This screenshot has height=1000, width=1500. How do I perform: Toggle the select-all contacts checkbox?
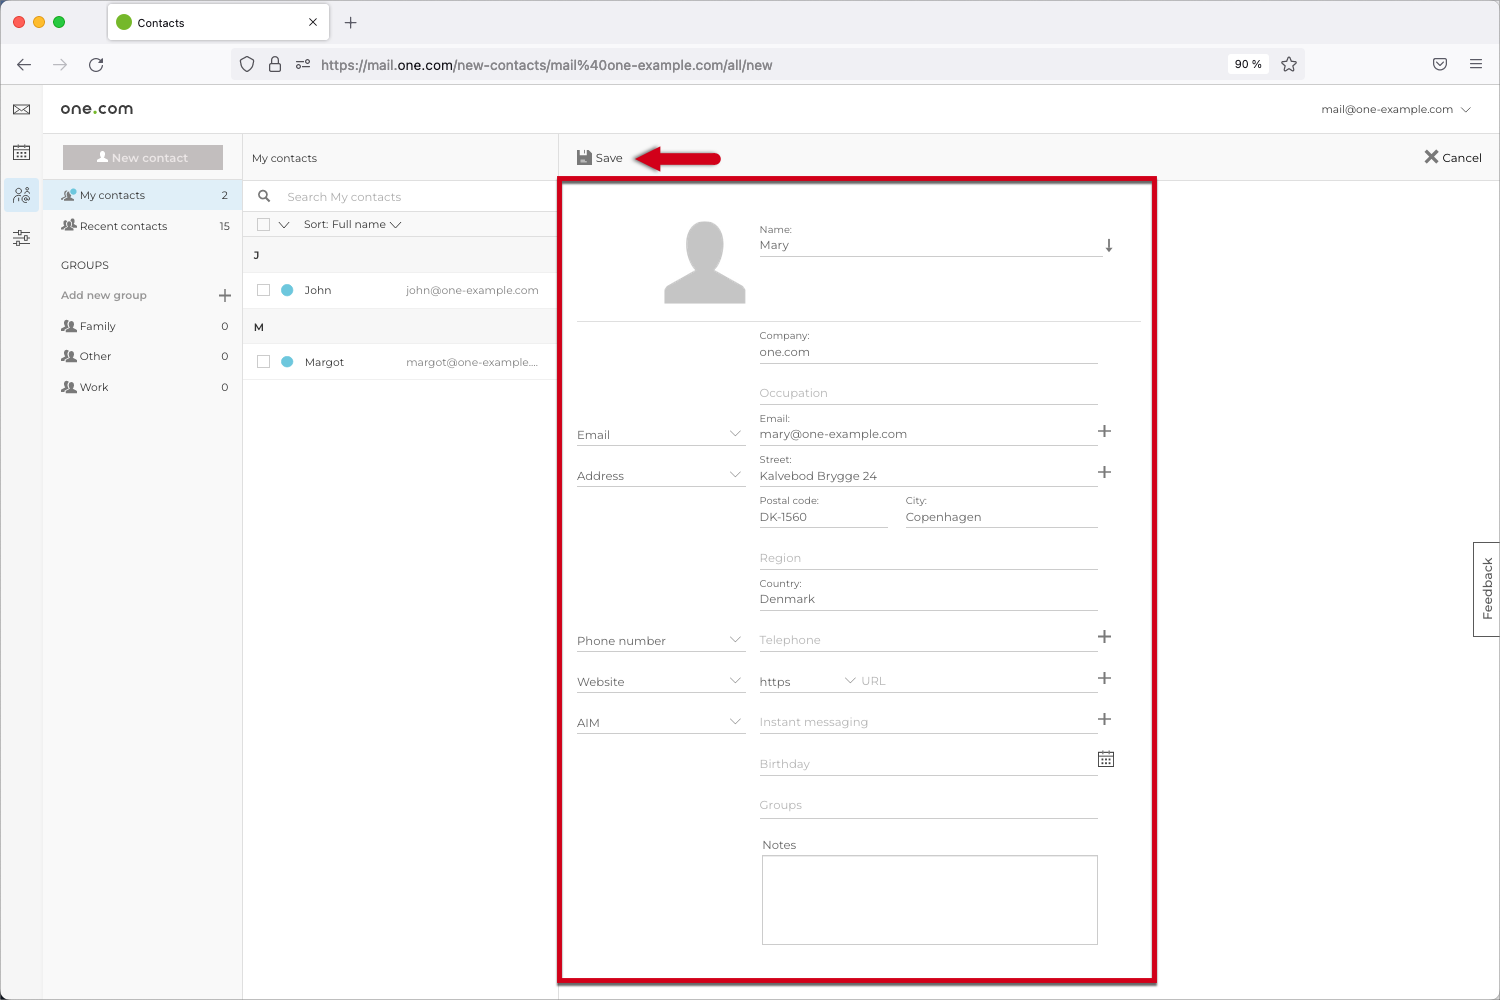(264, 225)
